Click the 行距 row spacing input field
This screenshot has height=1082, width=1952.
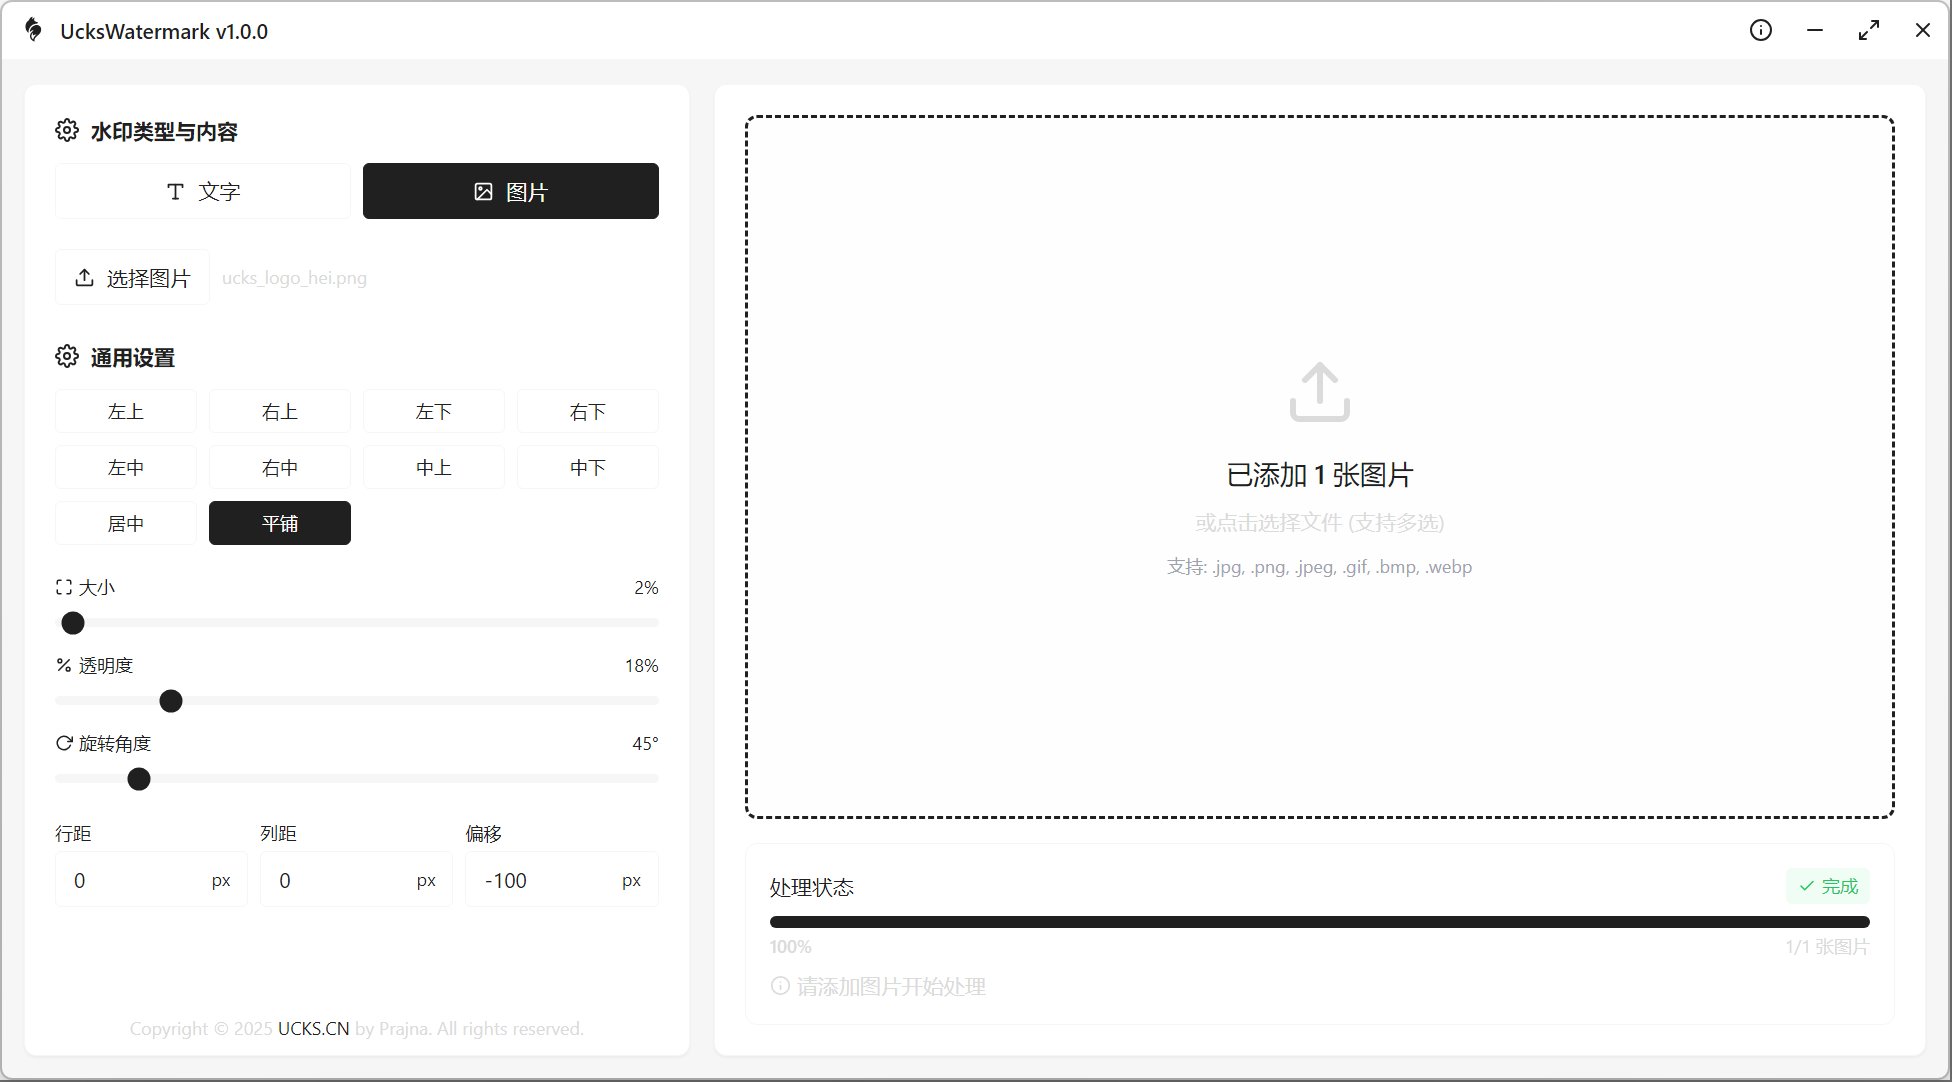click(151, 880)
